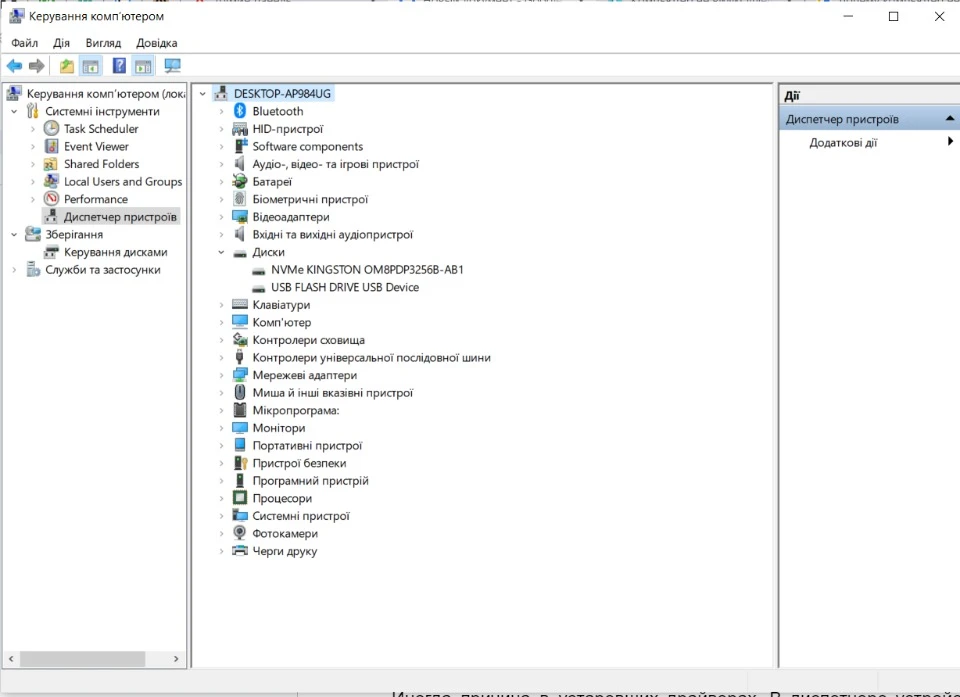Expand the Відеоадаптери category
Viewport: 960px width, 697px height.
[222, 217]
